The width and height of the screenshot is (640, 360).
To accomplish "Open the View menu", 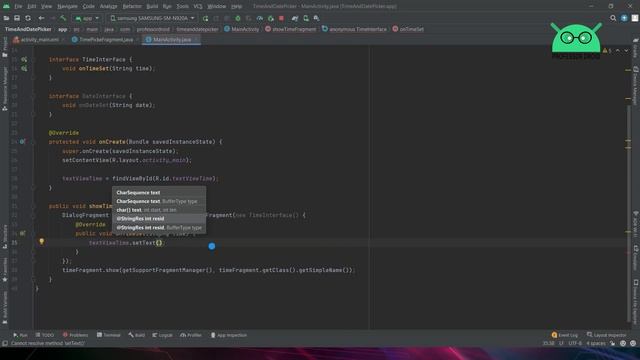I will [x=47, y=7].
